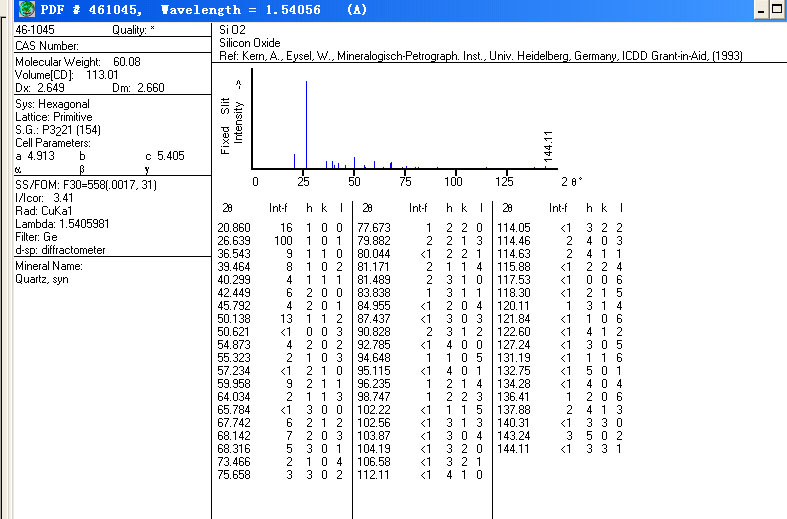Click the I/Icor: 3.41 value
The width and height of the screenshot is (787, 519).
coord(44,198)
